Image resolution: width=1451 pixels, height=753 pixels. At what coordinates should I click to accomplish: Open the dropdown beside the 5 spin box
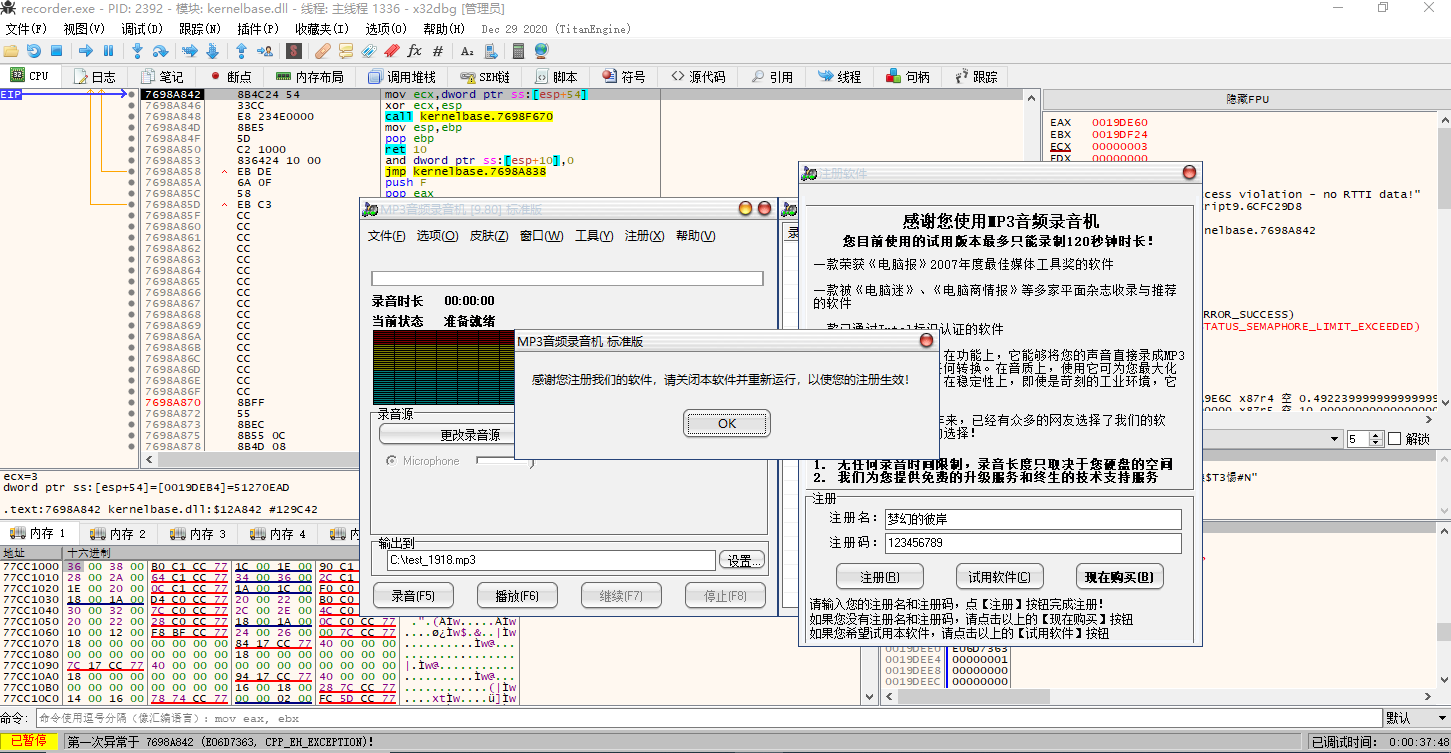[x=1335, y=439]
